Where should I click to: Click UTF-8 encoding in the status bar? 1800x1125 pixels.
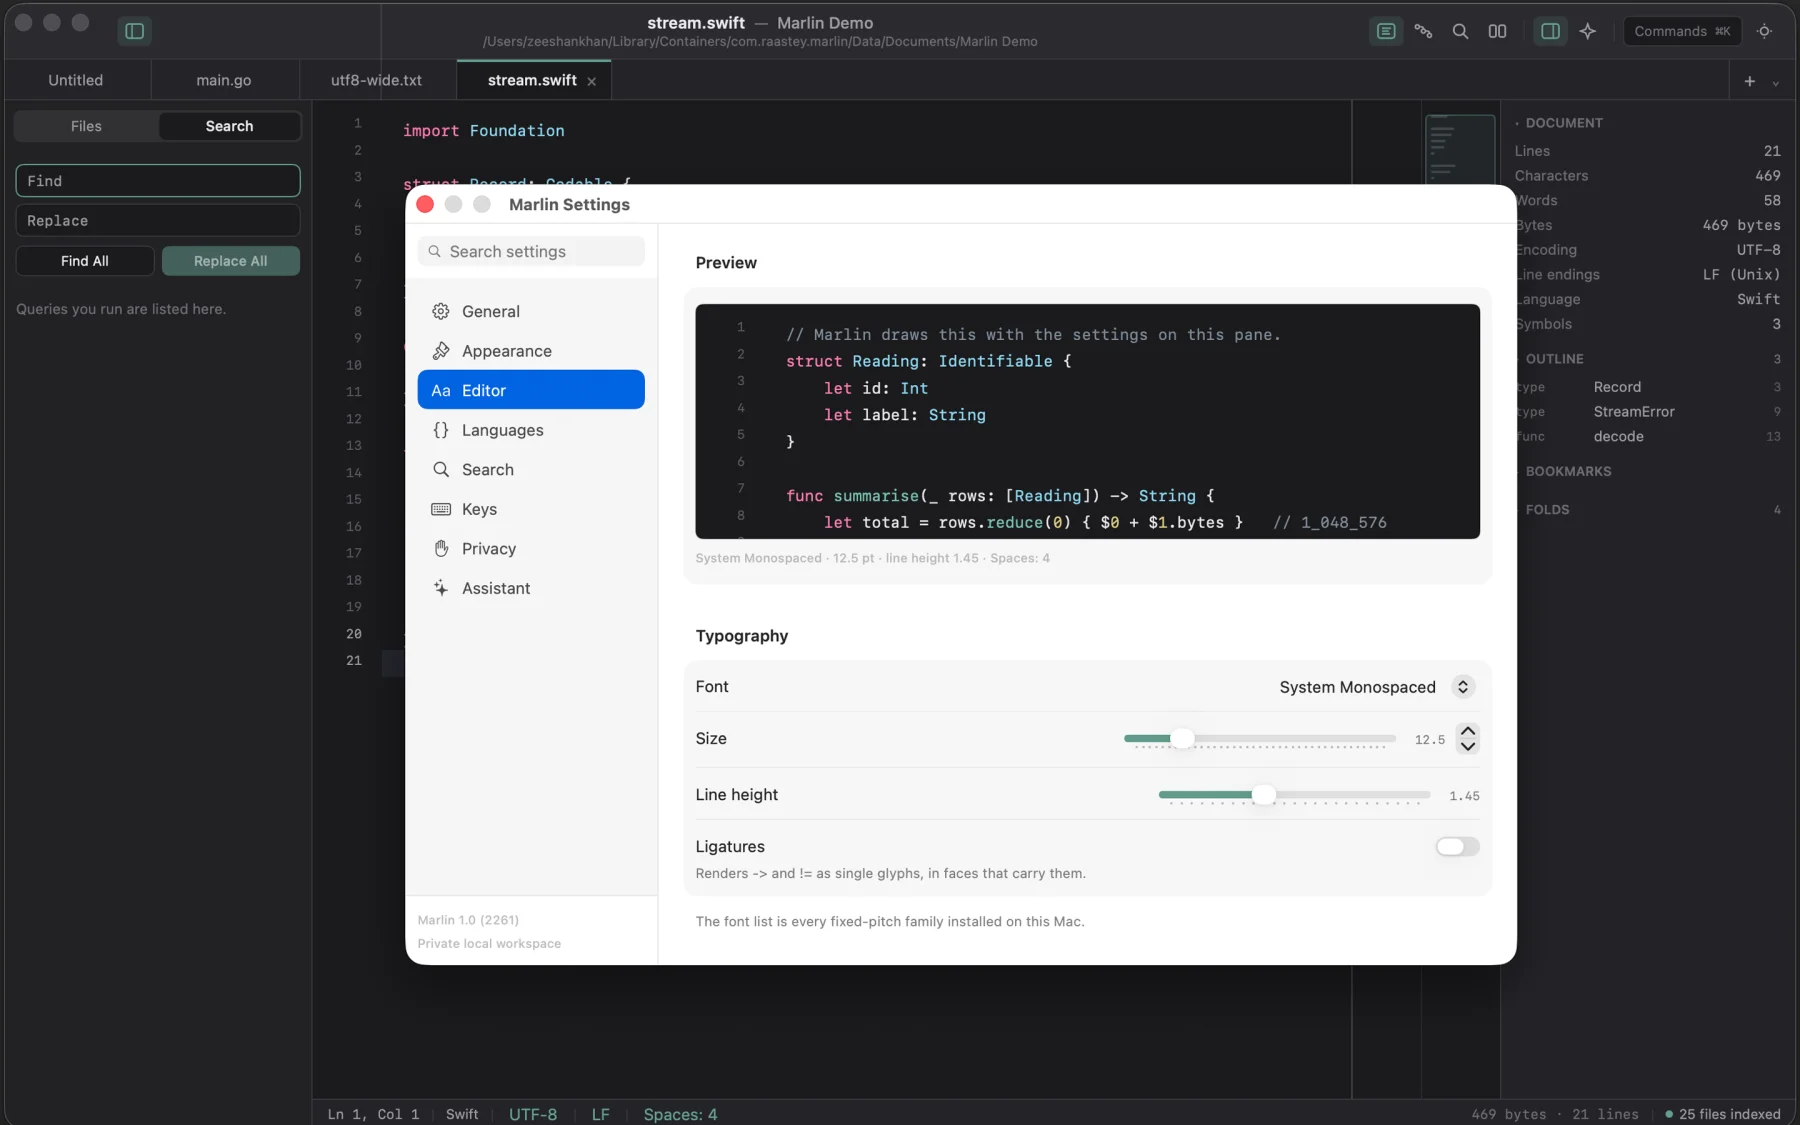pos(533,1114)
